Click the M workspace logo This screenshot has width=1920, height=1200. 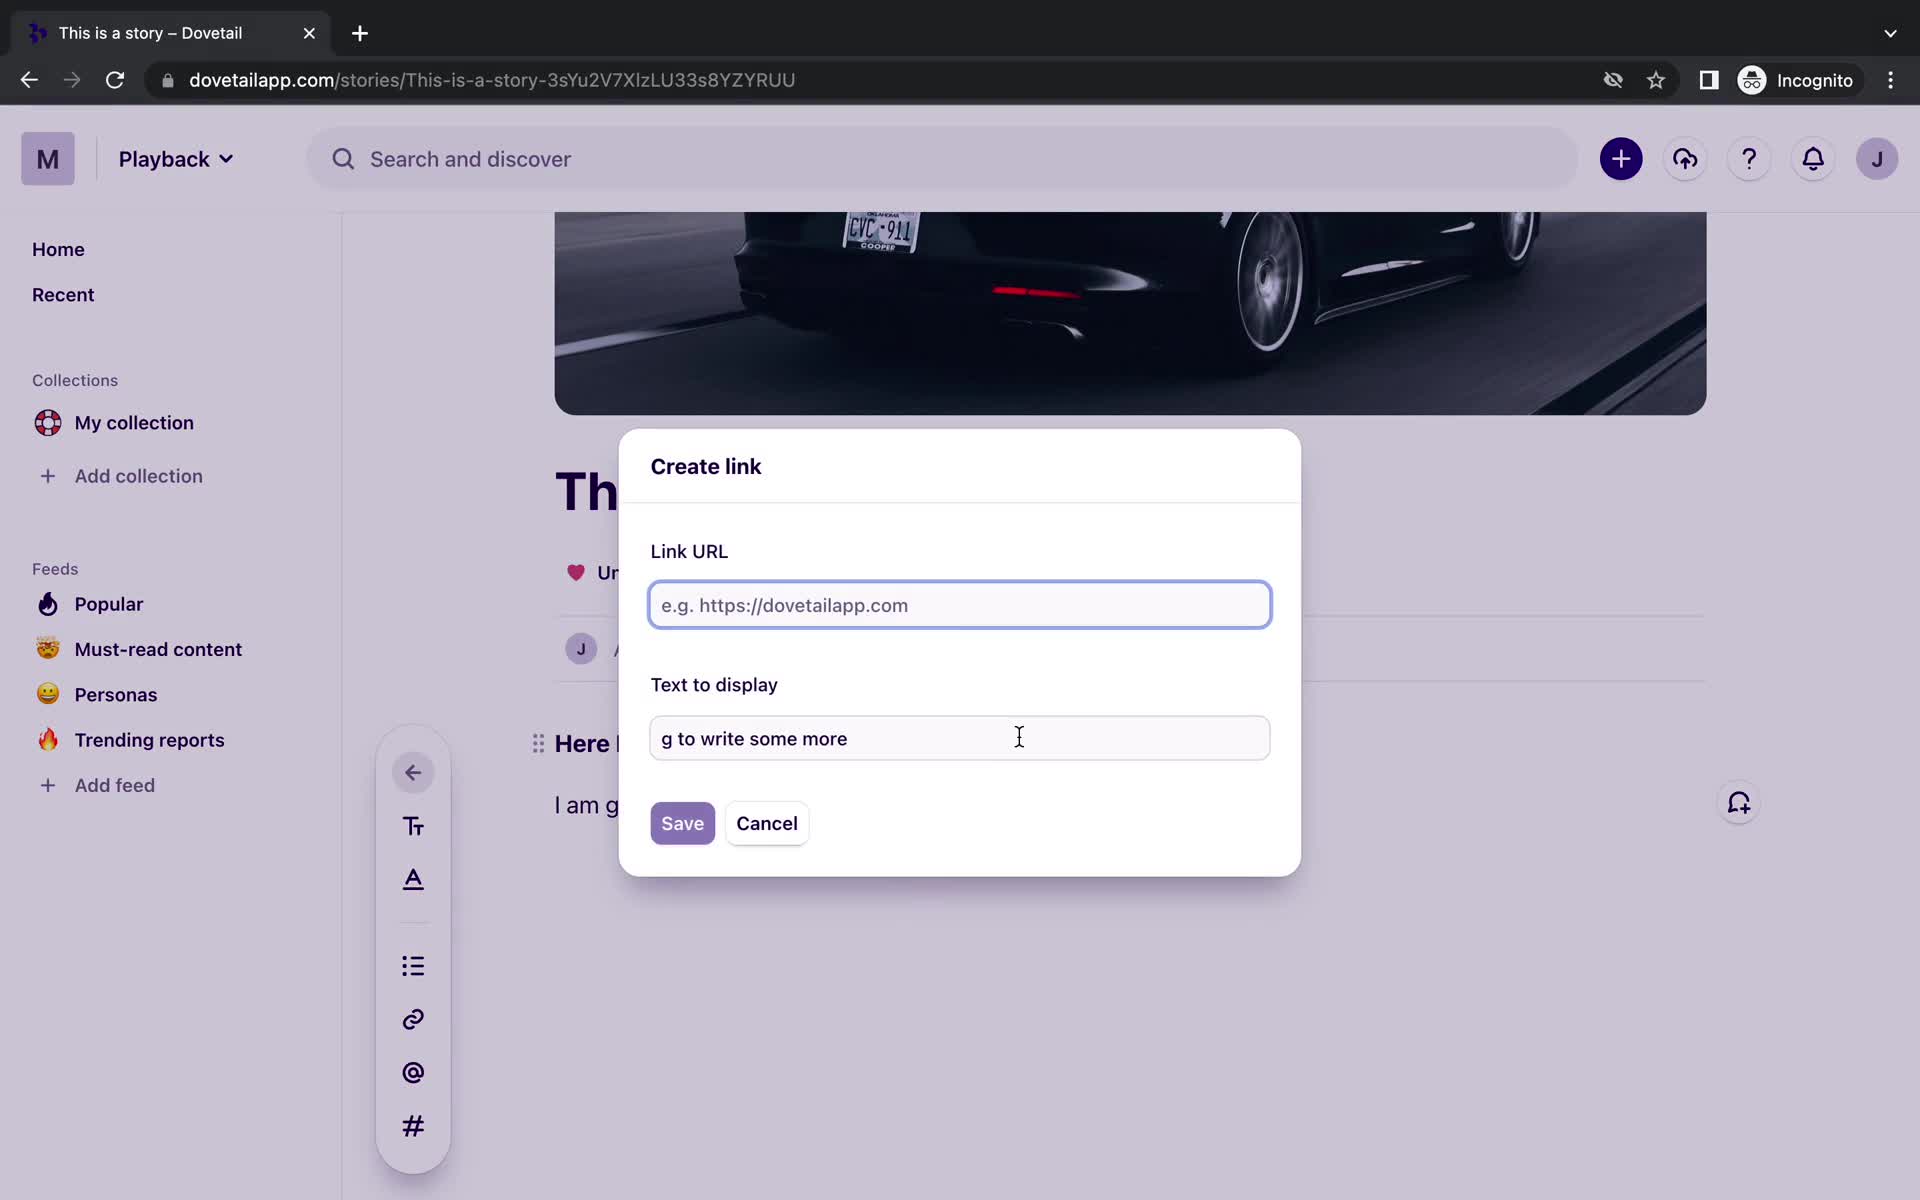48,159
